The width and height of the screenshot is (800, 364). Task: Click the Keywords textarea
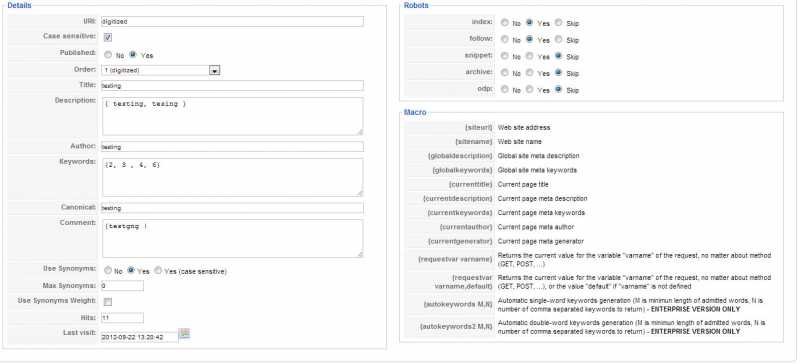click(x=233, y=177)
